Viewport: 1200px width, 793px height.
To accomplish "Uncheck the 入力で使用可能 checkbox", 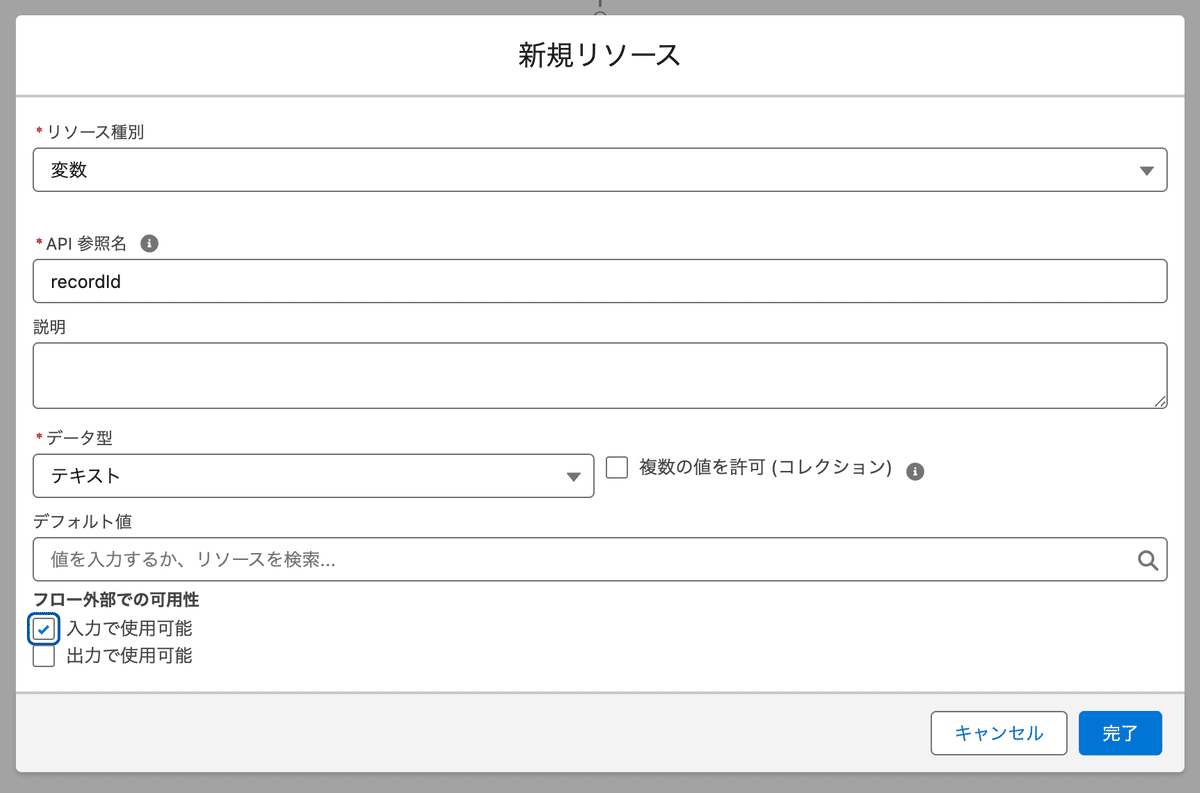I will (44, 629).
